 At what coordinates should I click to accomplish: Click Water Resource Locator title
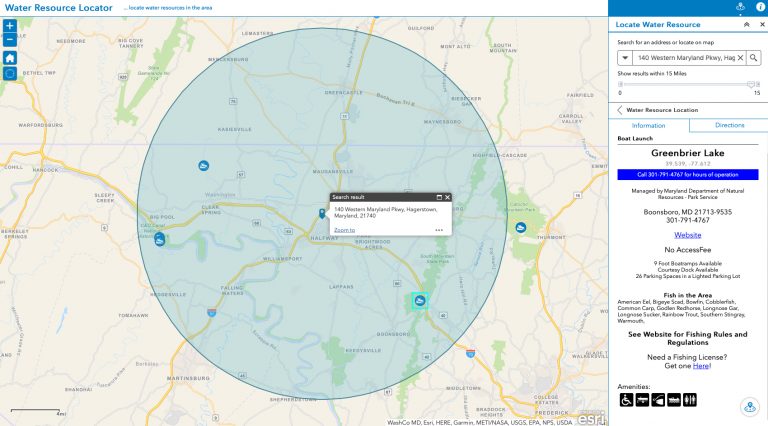tap(58, 8)
